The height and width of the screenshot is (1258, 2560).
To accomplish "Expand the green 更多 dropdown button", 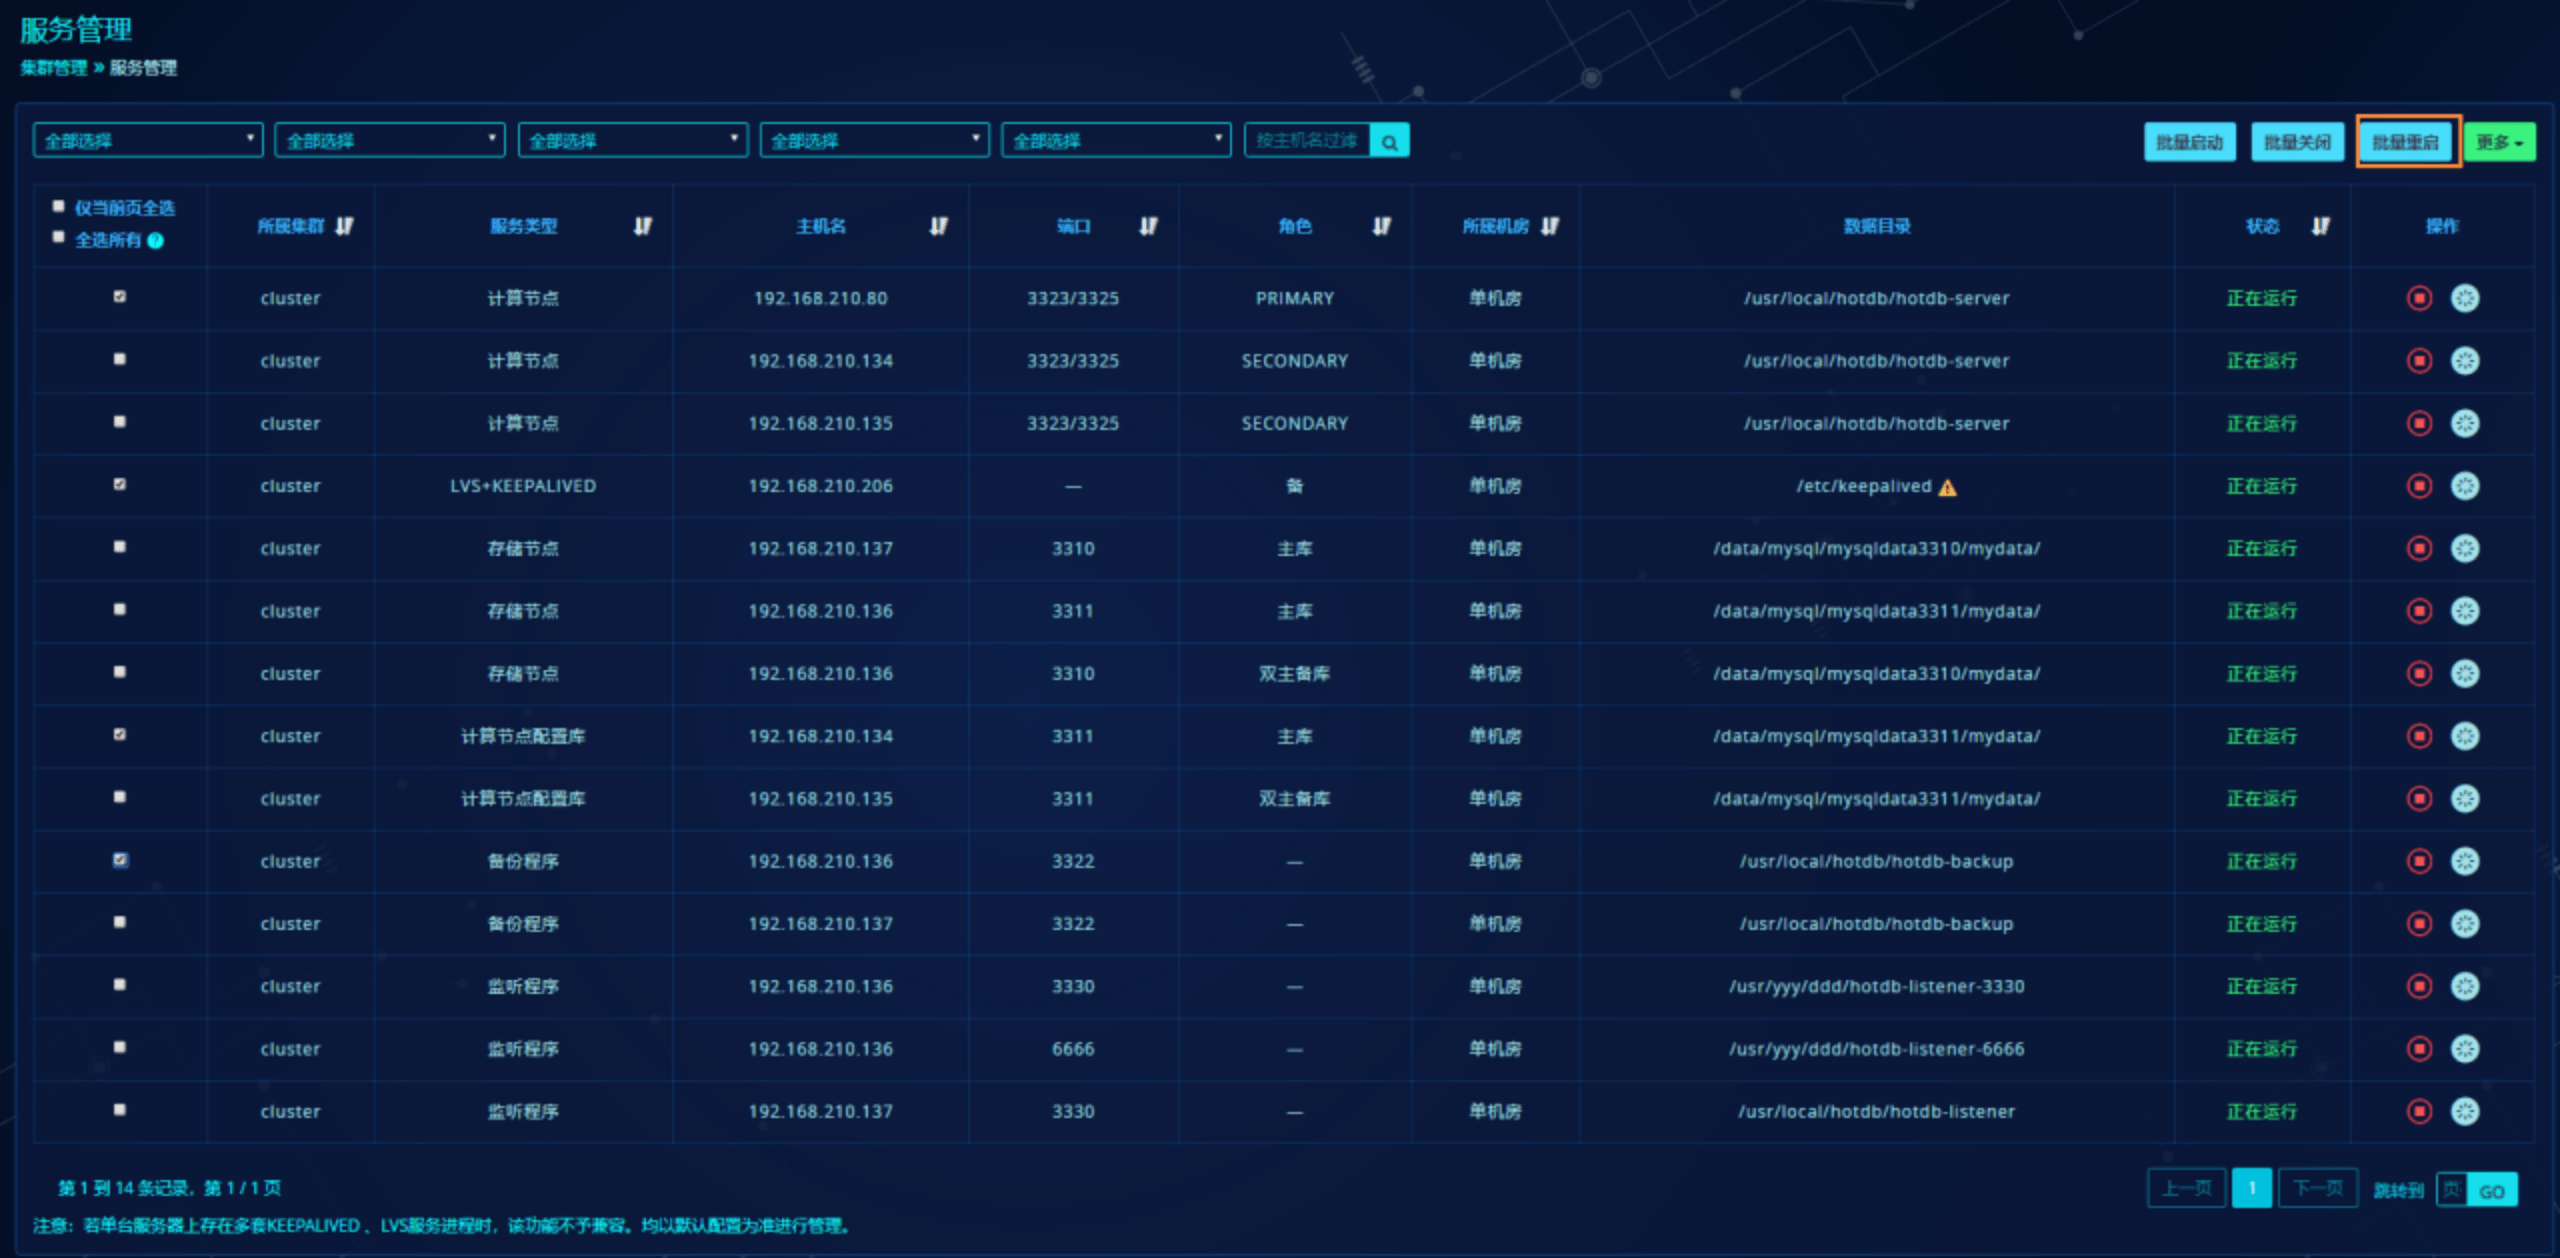I will [x=2498, y=142].
